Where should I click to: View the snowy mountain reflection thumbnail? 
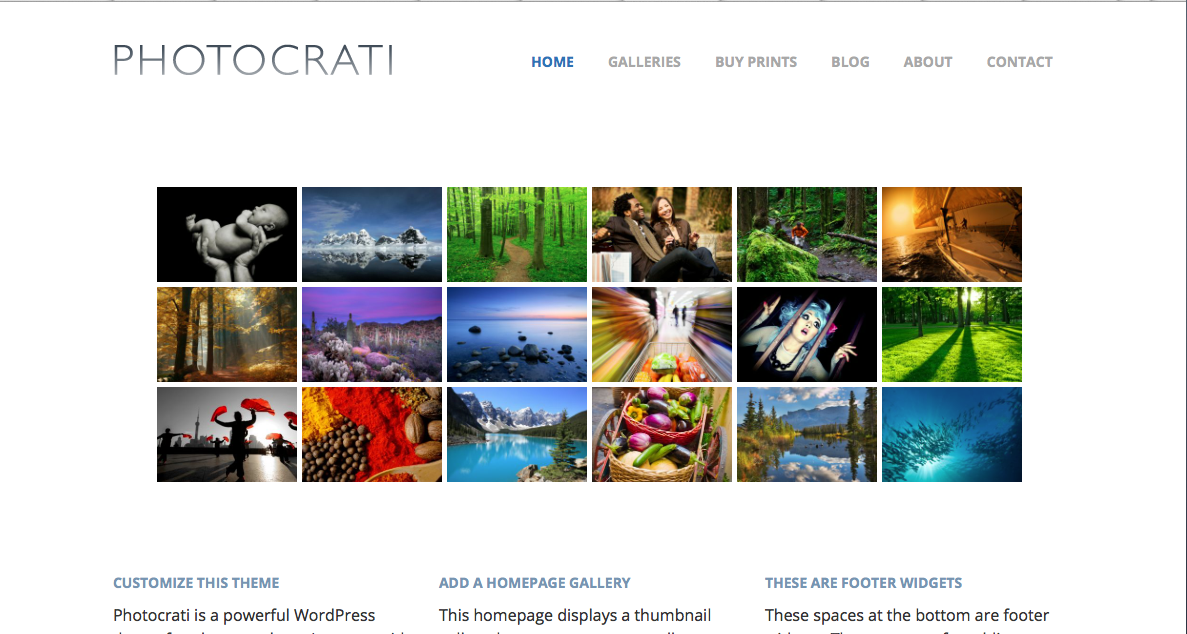(372, 235)
